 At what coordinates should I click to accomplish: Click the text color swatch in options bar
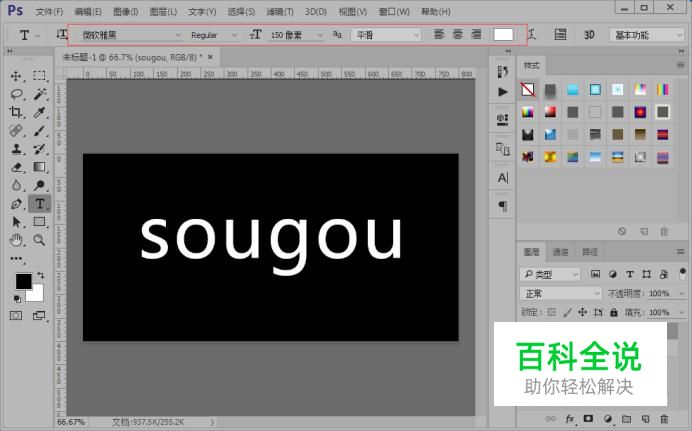pos(503,34)
